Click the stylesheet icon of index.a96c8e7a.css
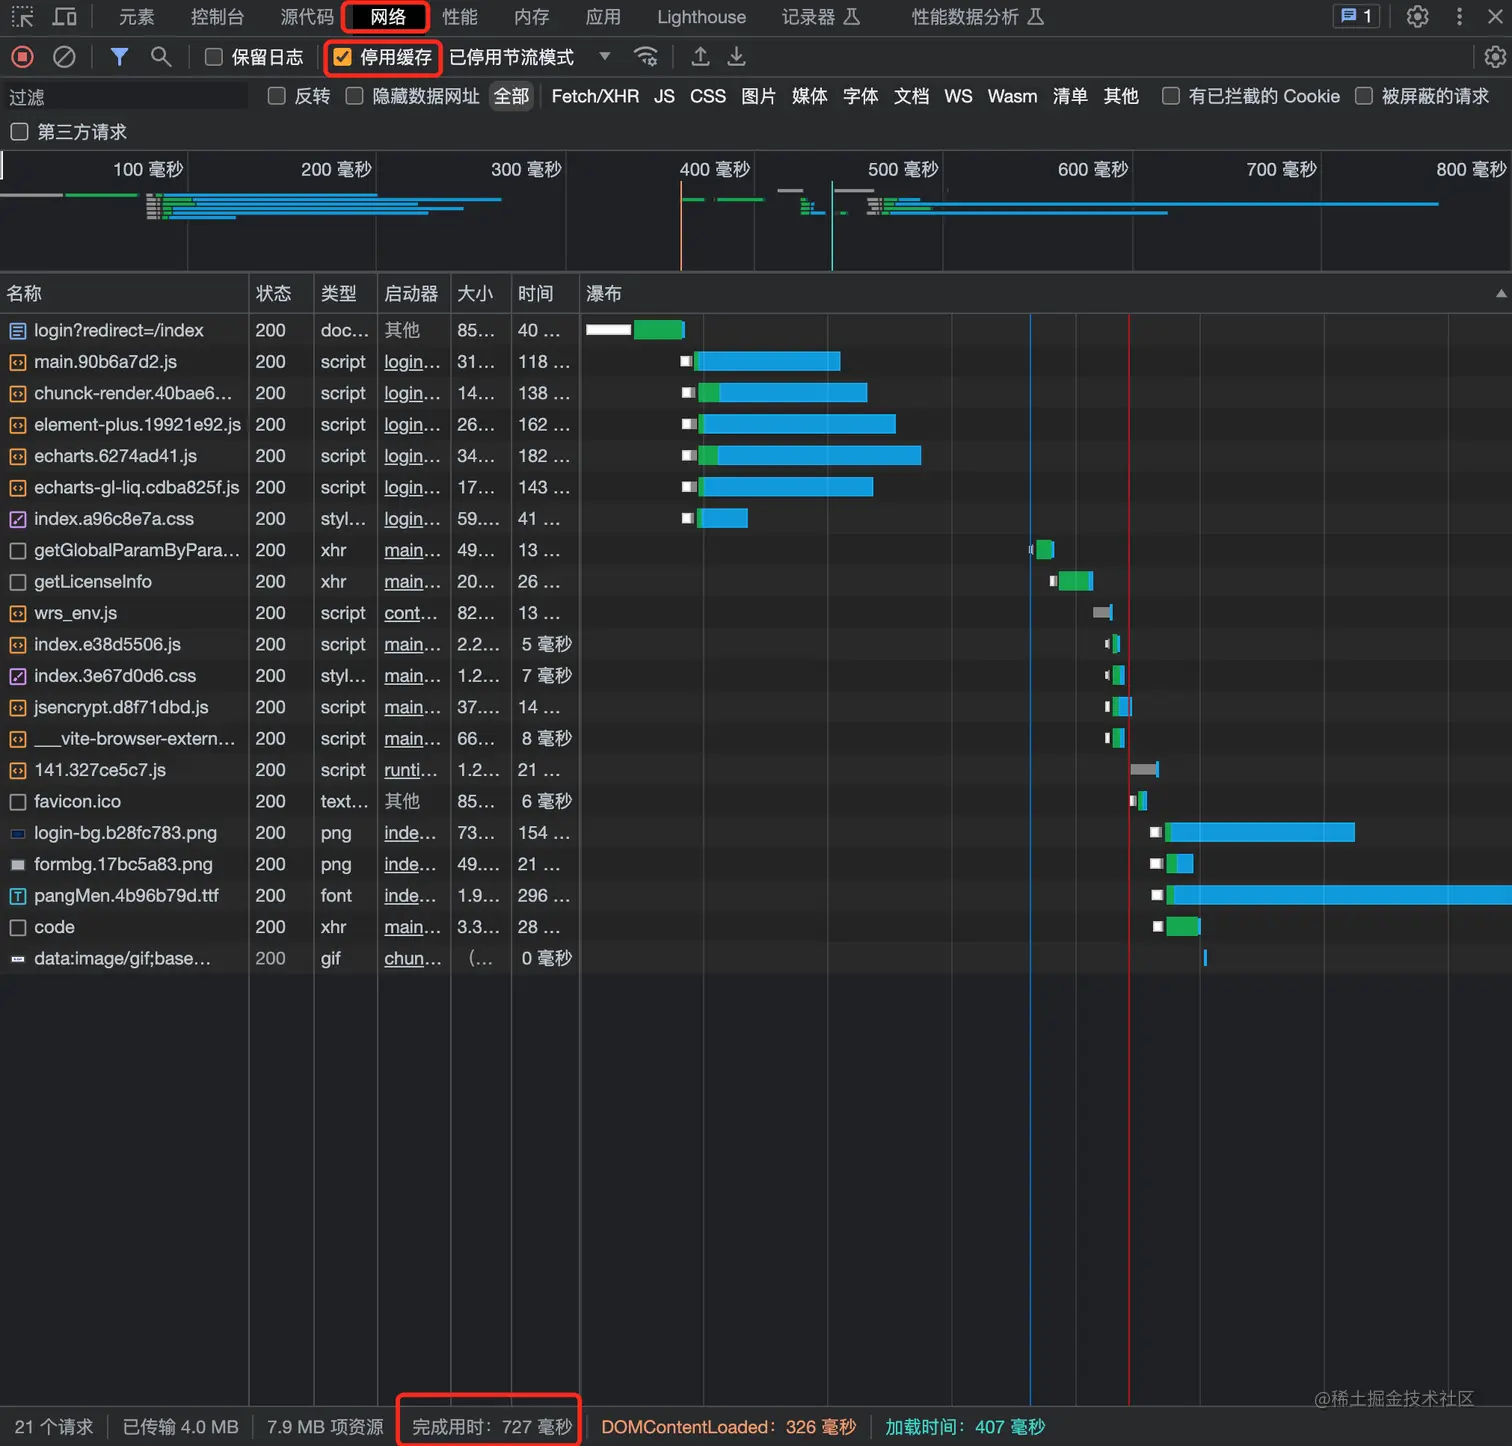The height and width of the screenshot is (1446, 1512). 18,519
